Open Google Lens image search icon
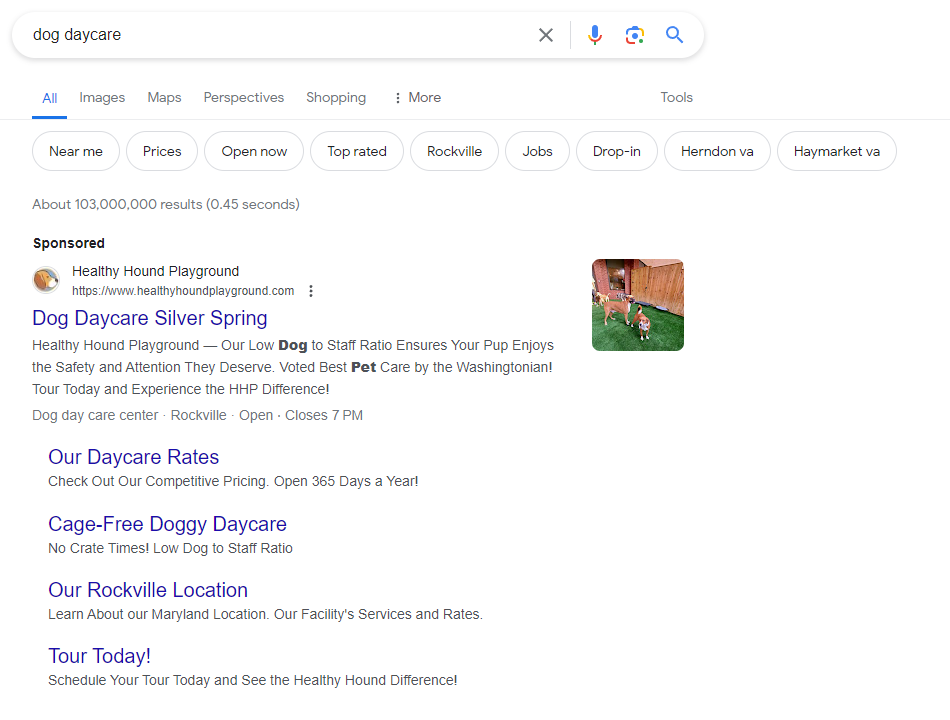950x720 pixels. [634, 35]
